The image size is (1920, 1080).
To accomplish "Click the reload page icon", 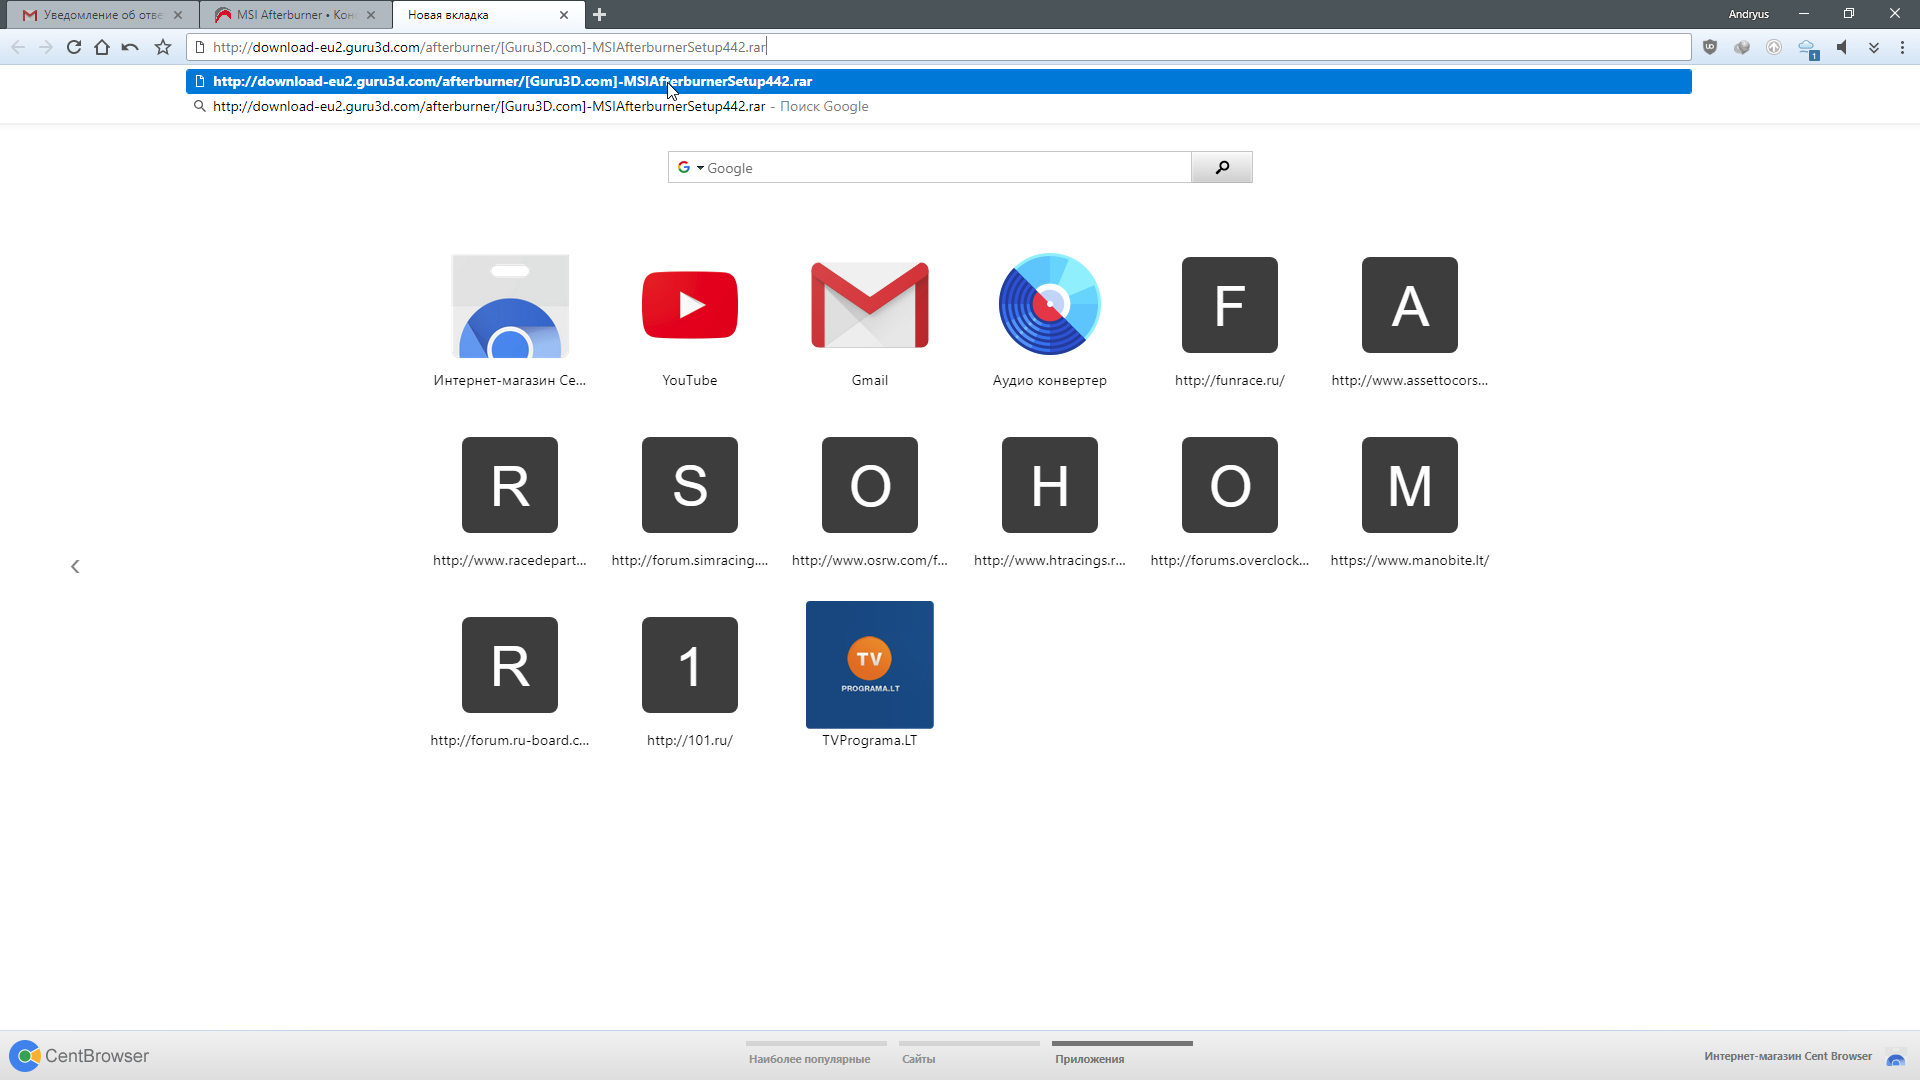I will [x=74, y=47].
